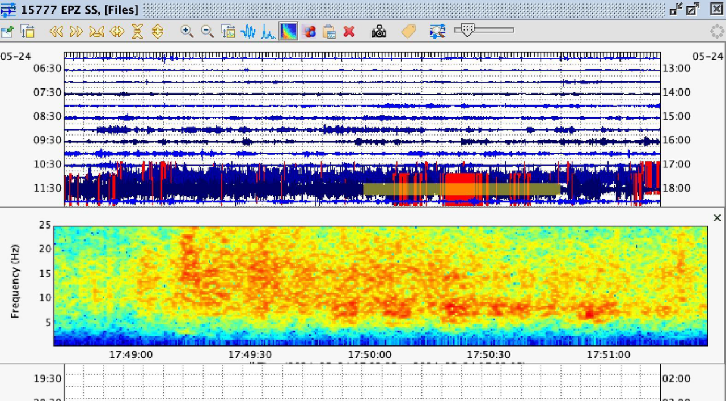The width and height of the screenshot is (726, 402).
Task: Click the 17:49:30 time label
Action: pyautogui.click(x=250, y=355)
